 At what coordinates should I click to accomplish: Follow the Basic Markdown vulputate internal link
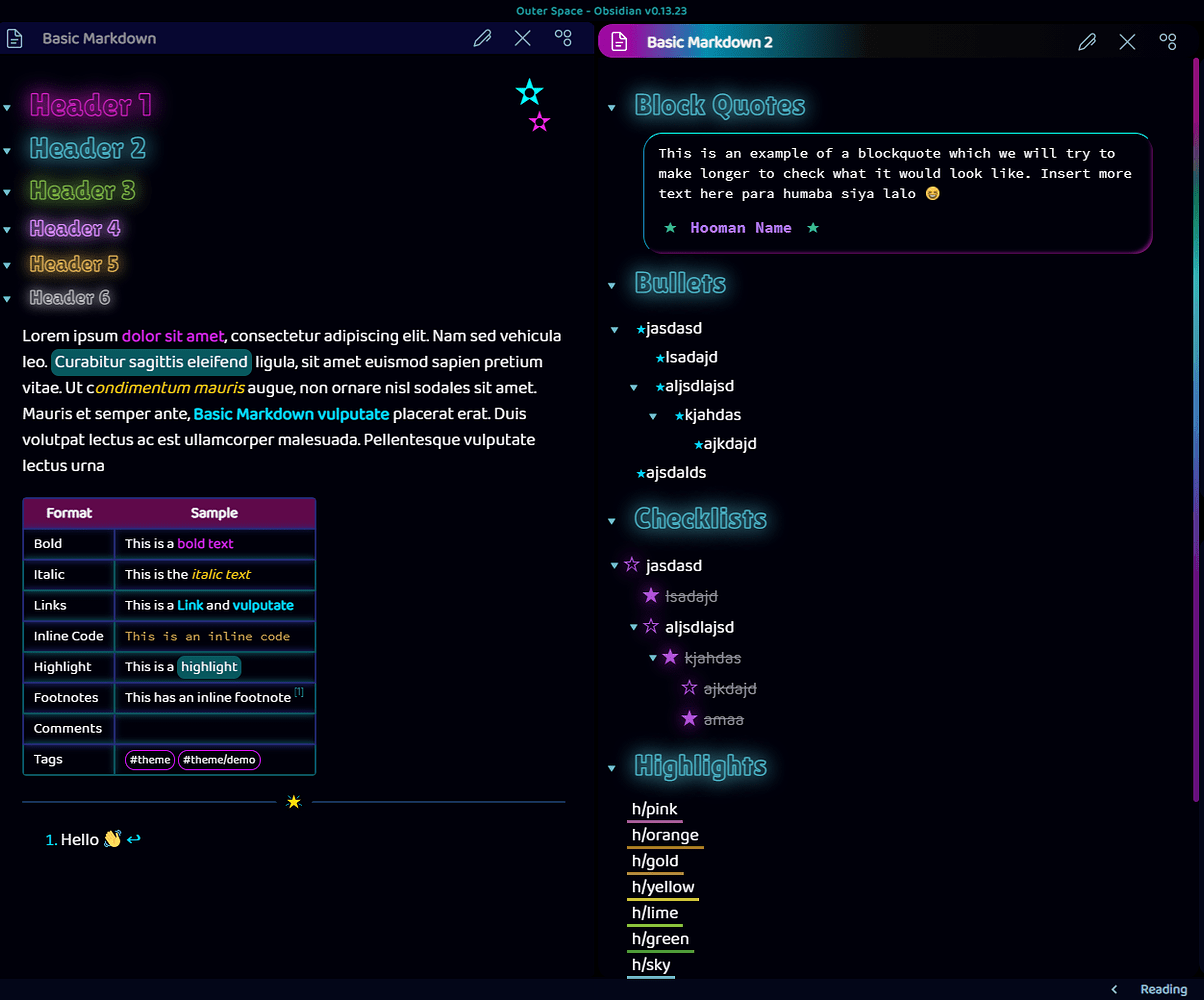(291, 413)
